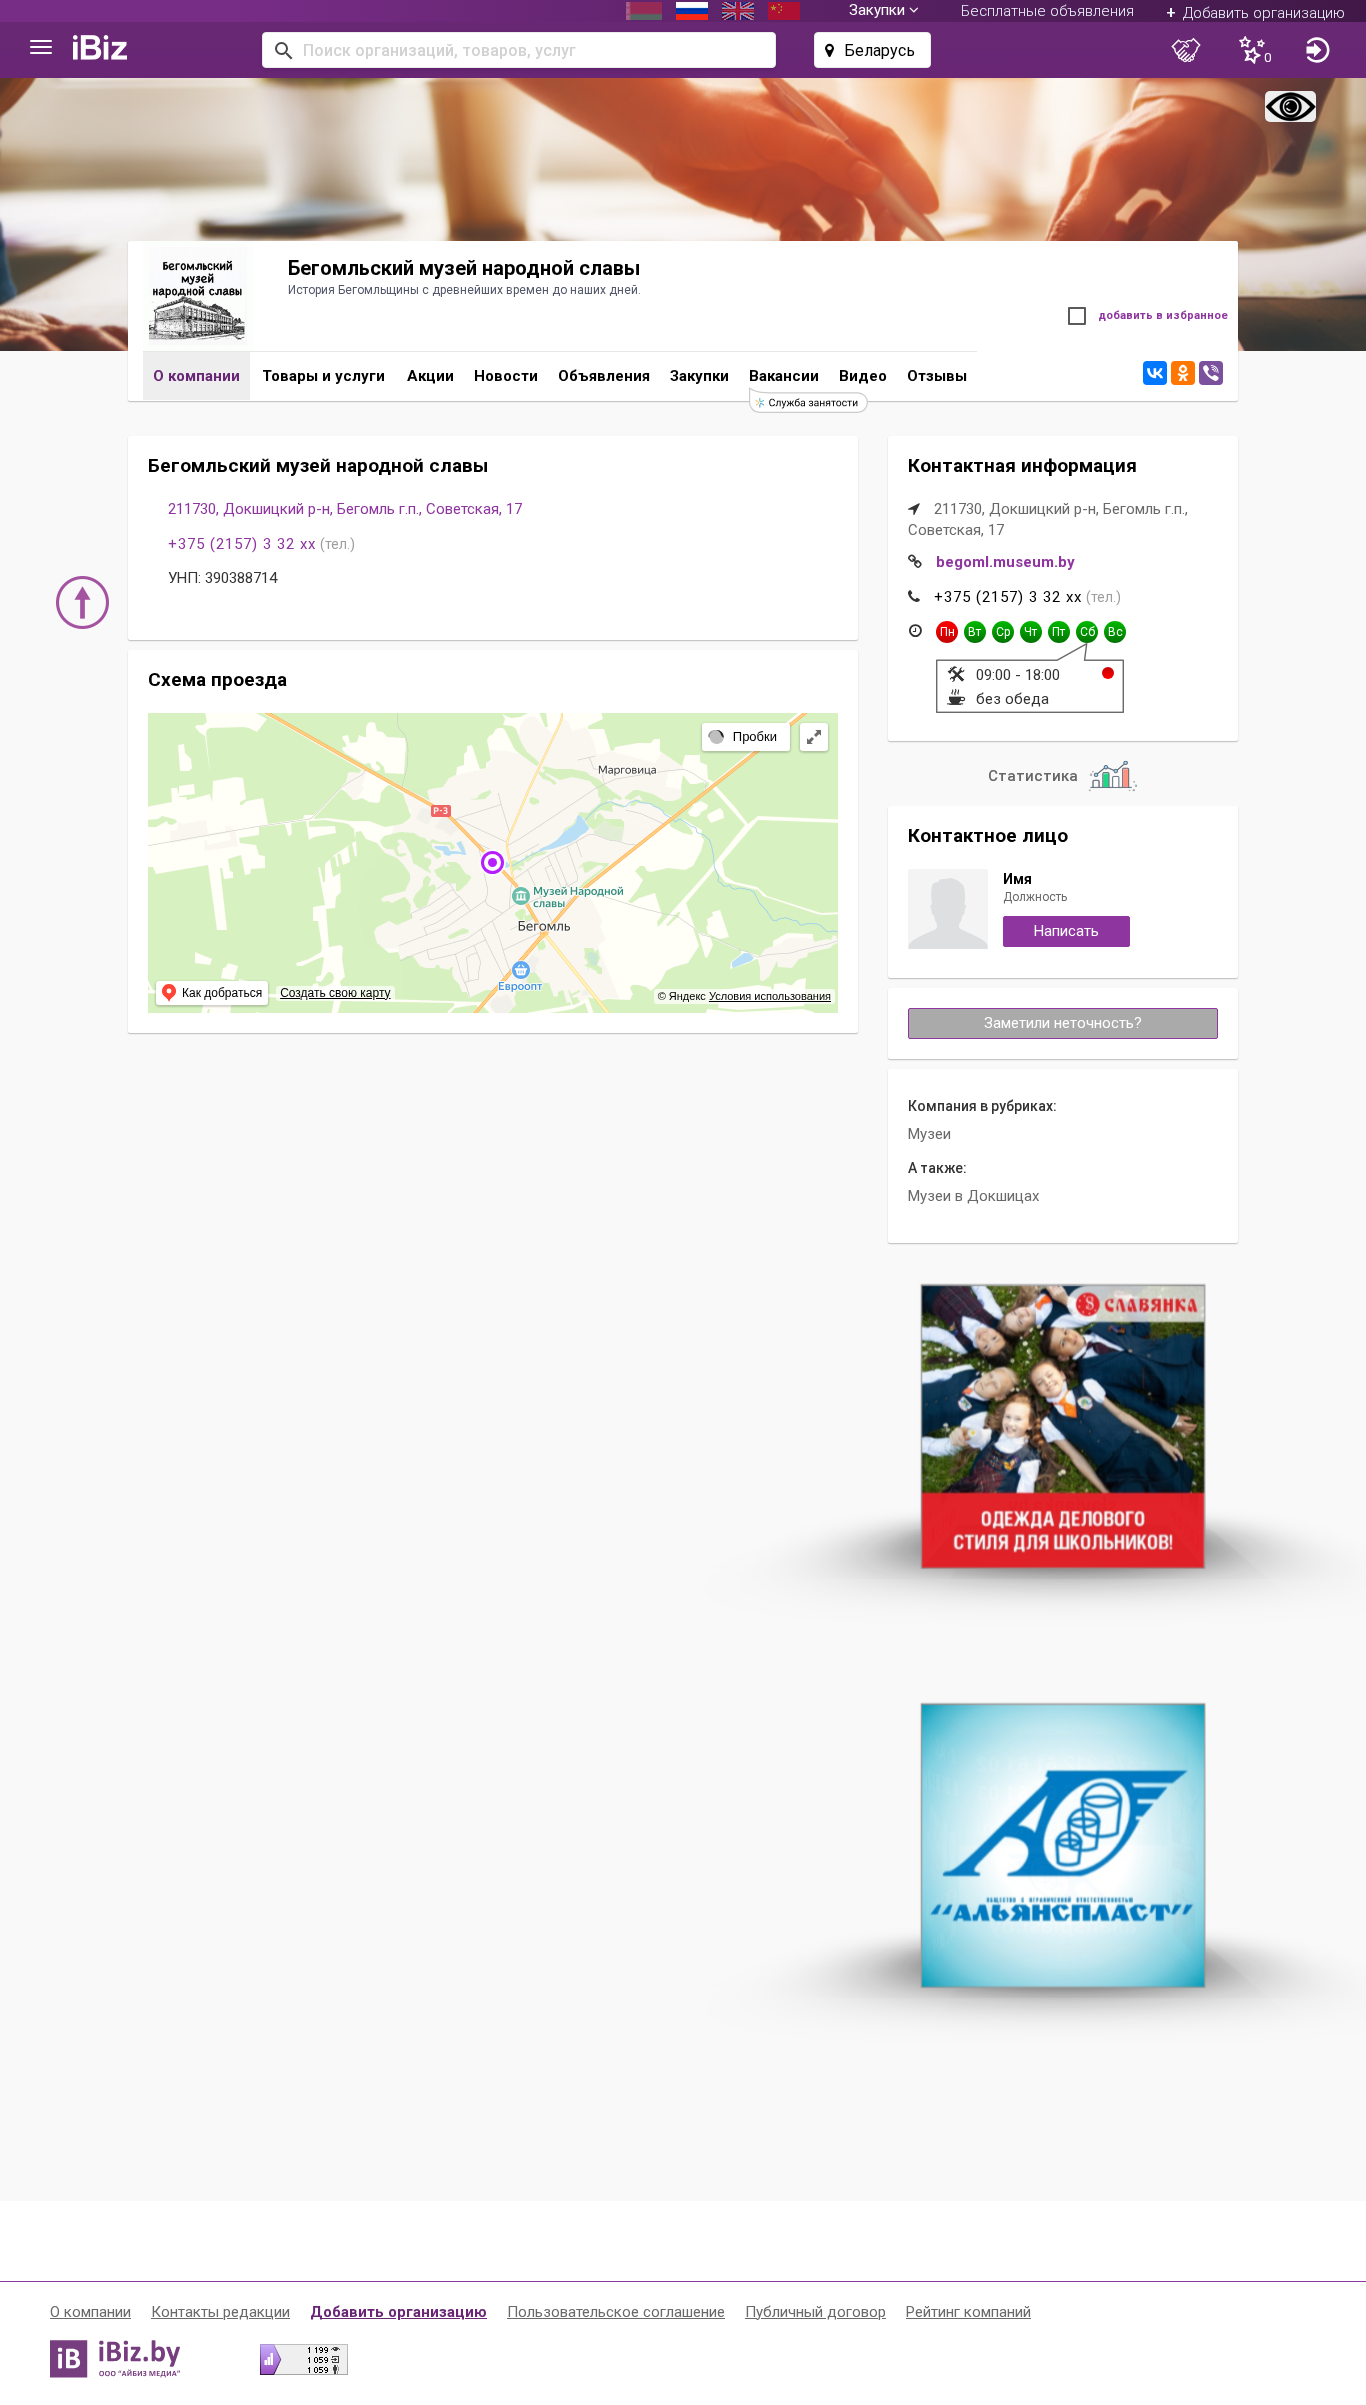Open the Товары и услуги tab
This screenshot has width=1366, height=2405.
click(x=324, y=376)
